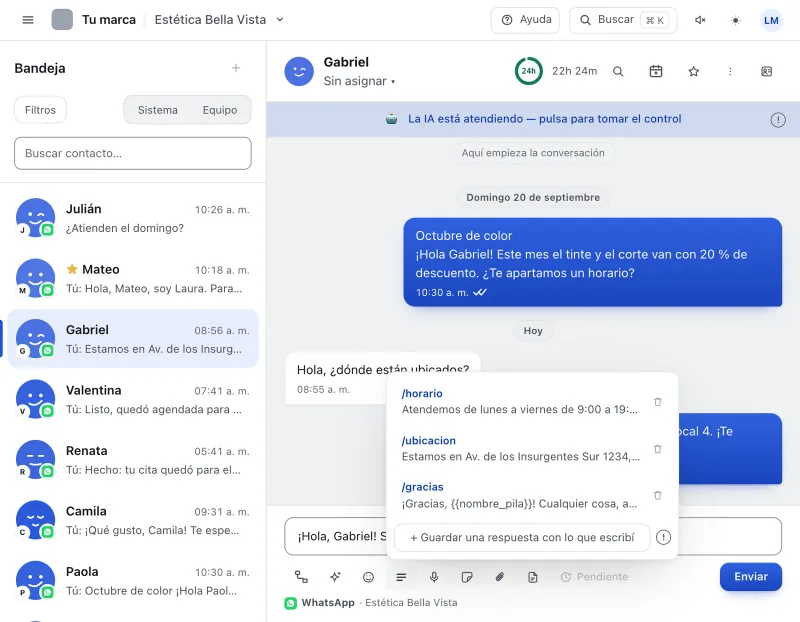Star the Gabriel conversation
Screen dimensions: 800x622
(693, 71)
